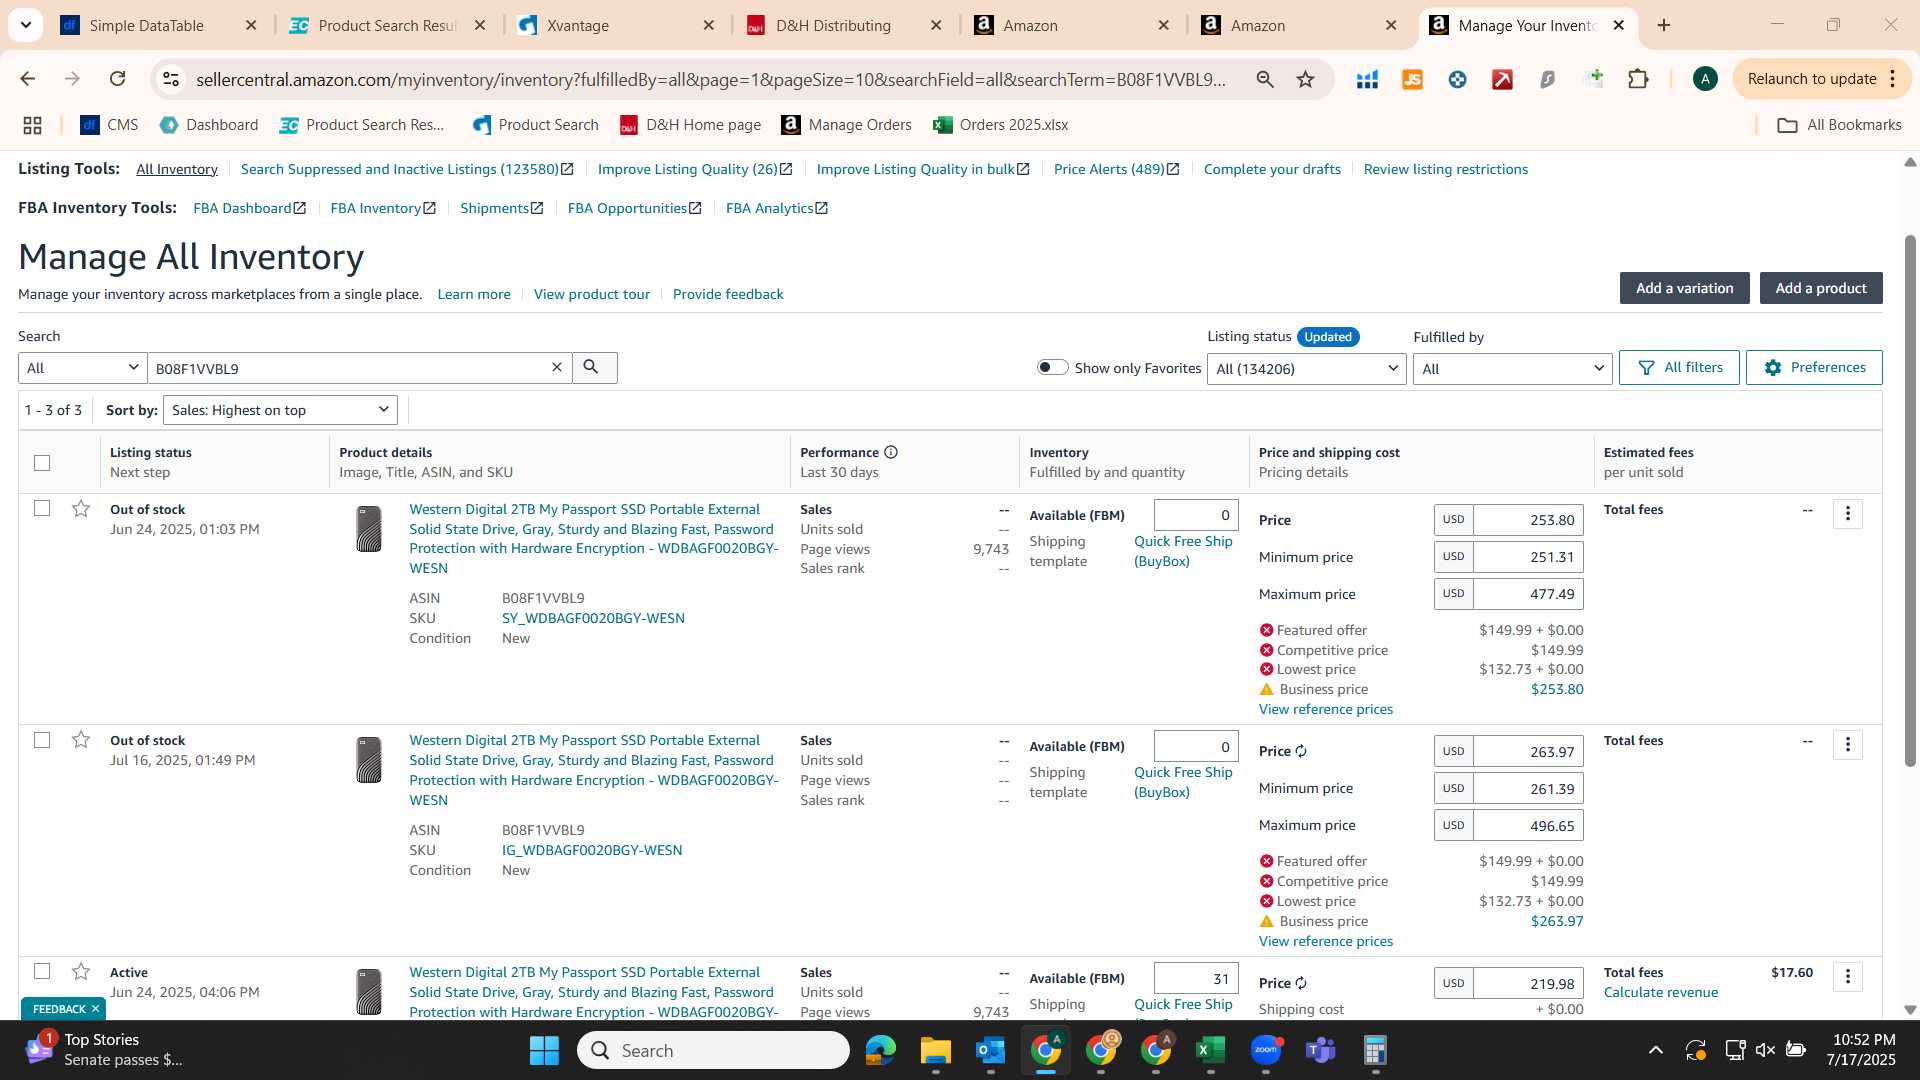Image resolution: width=1920 pixels, height=1080 pixels.
Task: Click the price refresh icon on the 219.98 row
Action: click(1301, 983)
